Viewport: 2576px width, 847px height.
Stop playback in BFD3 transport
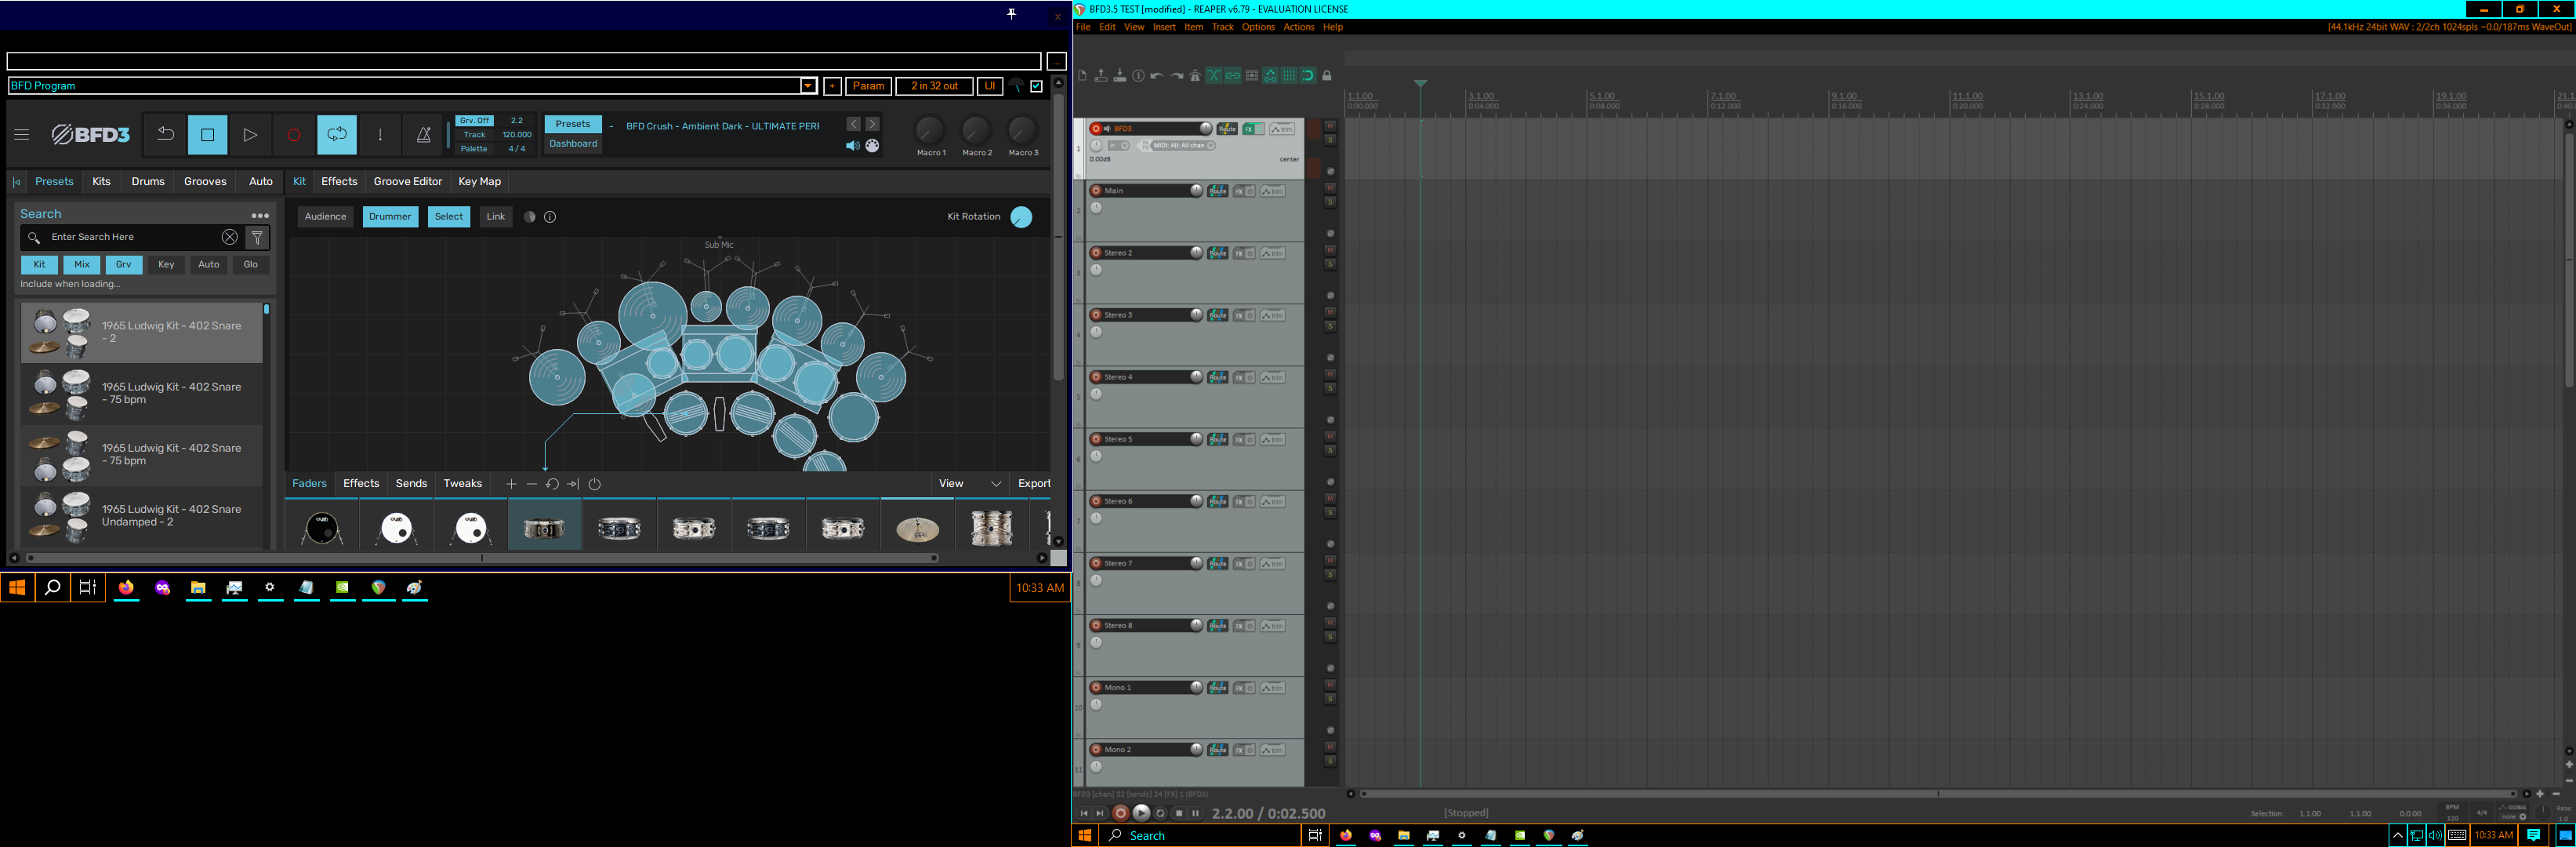208,135
